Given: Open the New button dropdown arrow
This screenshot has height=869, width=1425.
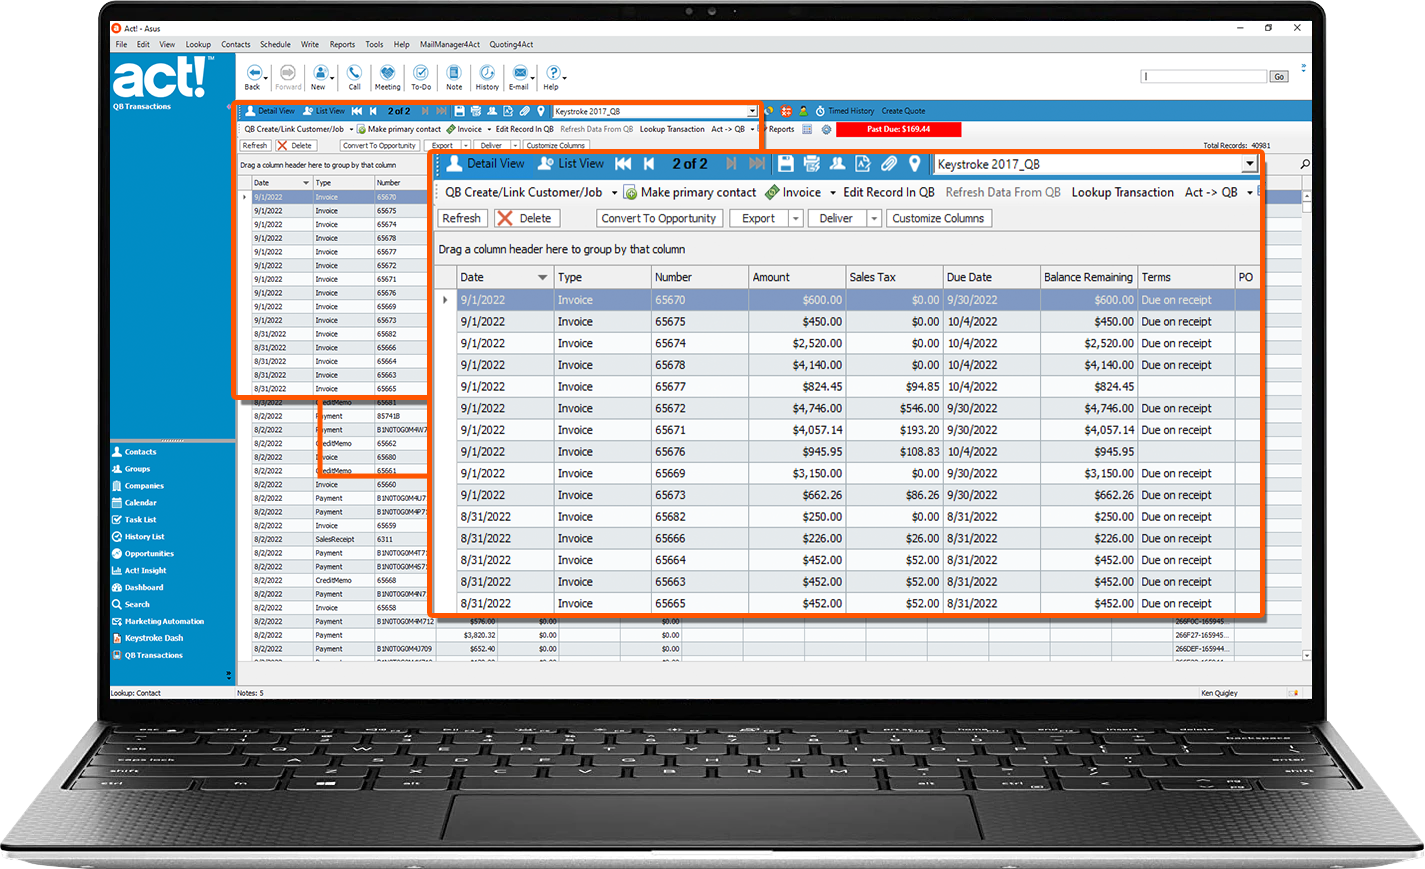Looking at the screenshot, I should coord(333,77).
